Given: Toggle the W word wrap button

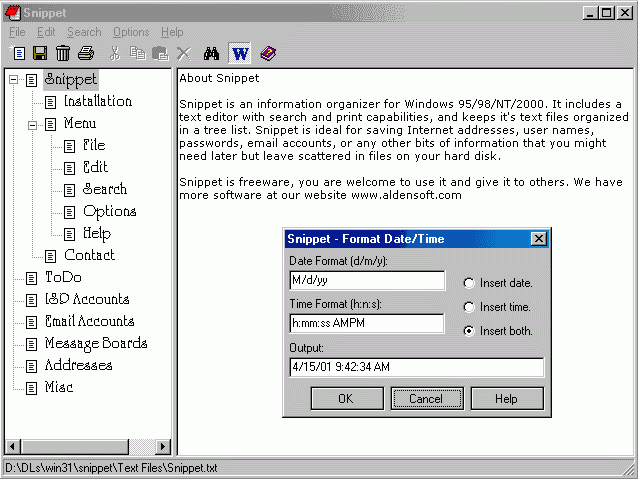Looking at the screenshot, I should click(x=240, y=53).
